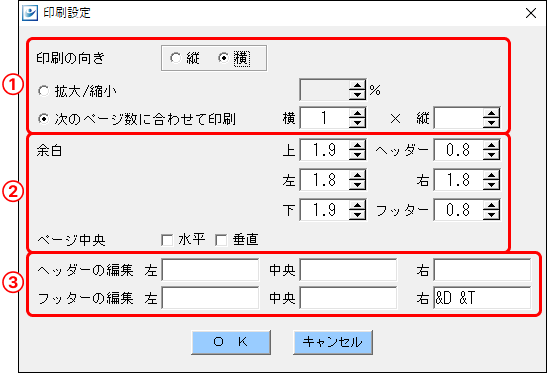The image size is (547, 373).
Task: Increase the 左 margin value
Action: 357,176
